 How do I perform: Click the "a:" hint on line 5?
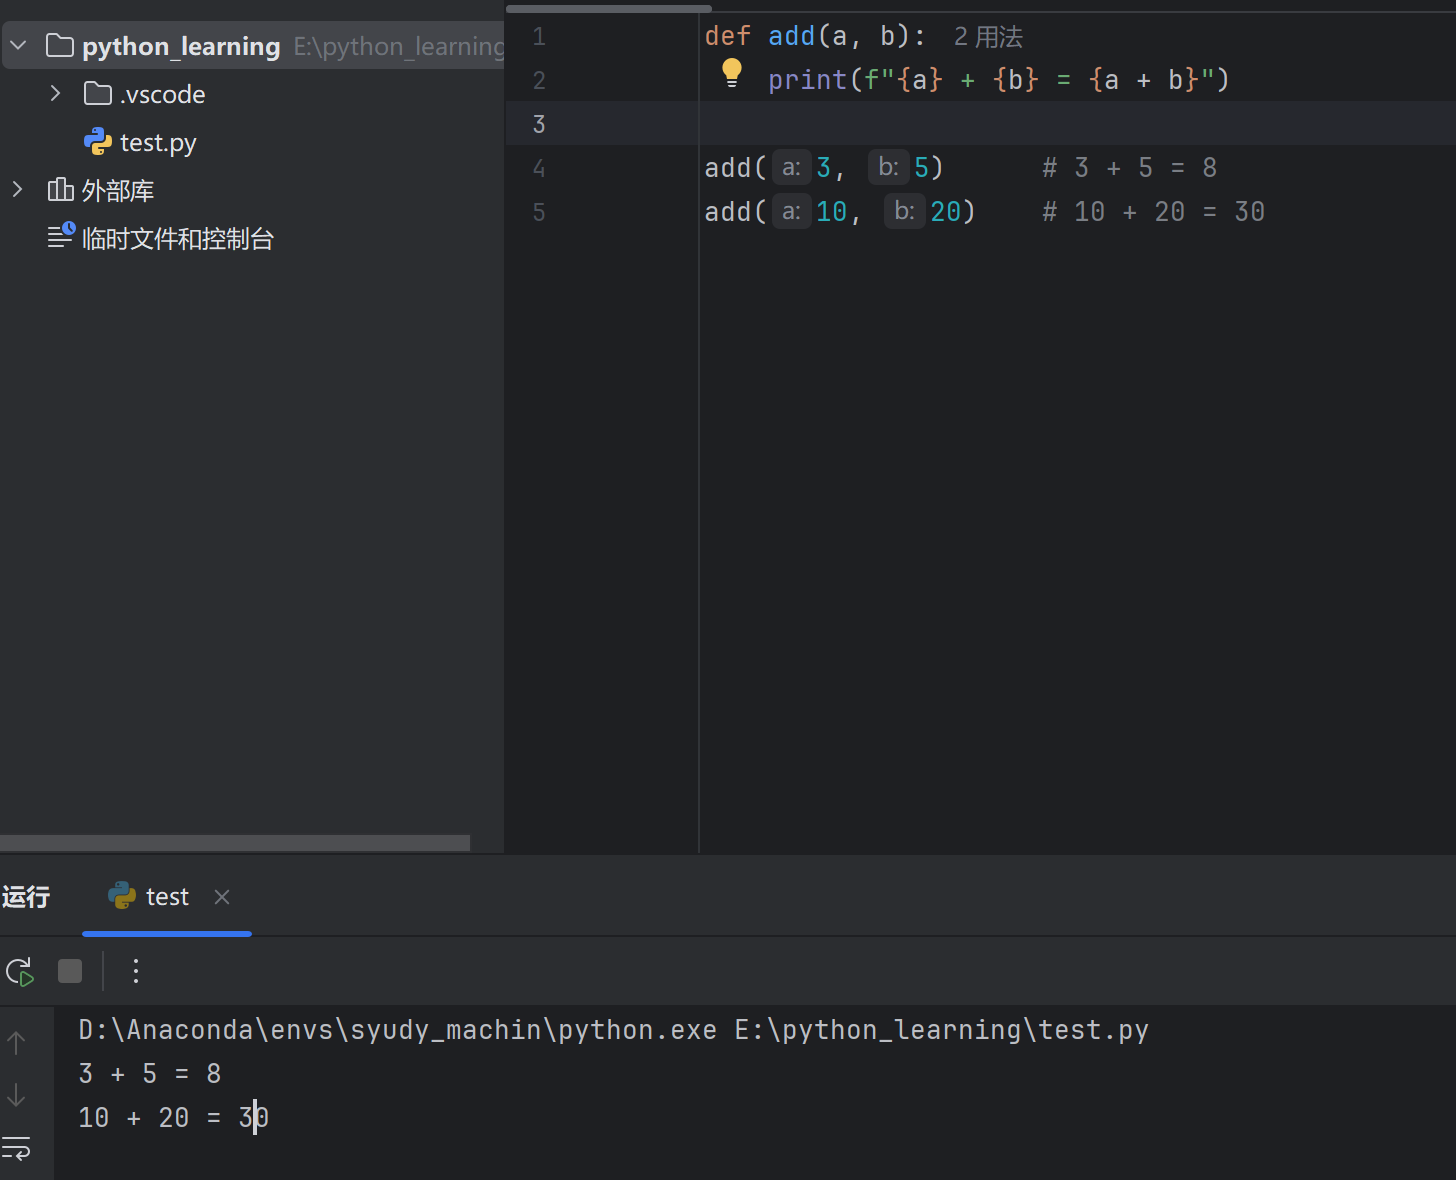point(791,212)
